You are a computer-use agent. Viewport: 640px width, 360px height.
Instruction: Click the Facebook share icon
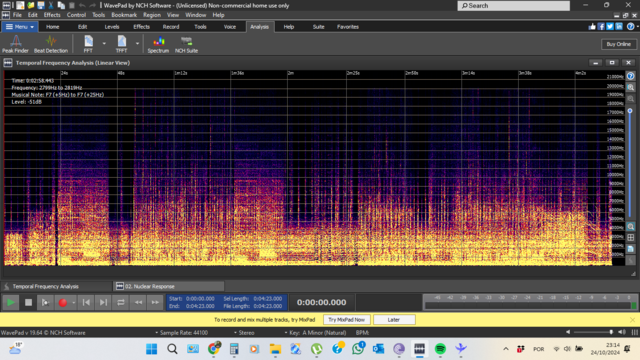point(601,27)
